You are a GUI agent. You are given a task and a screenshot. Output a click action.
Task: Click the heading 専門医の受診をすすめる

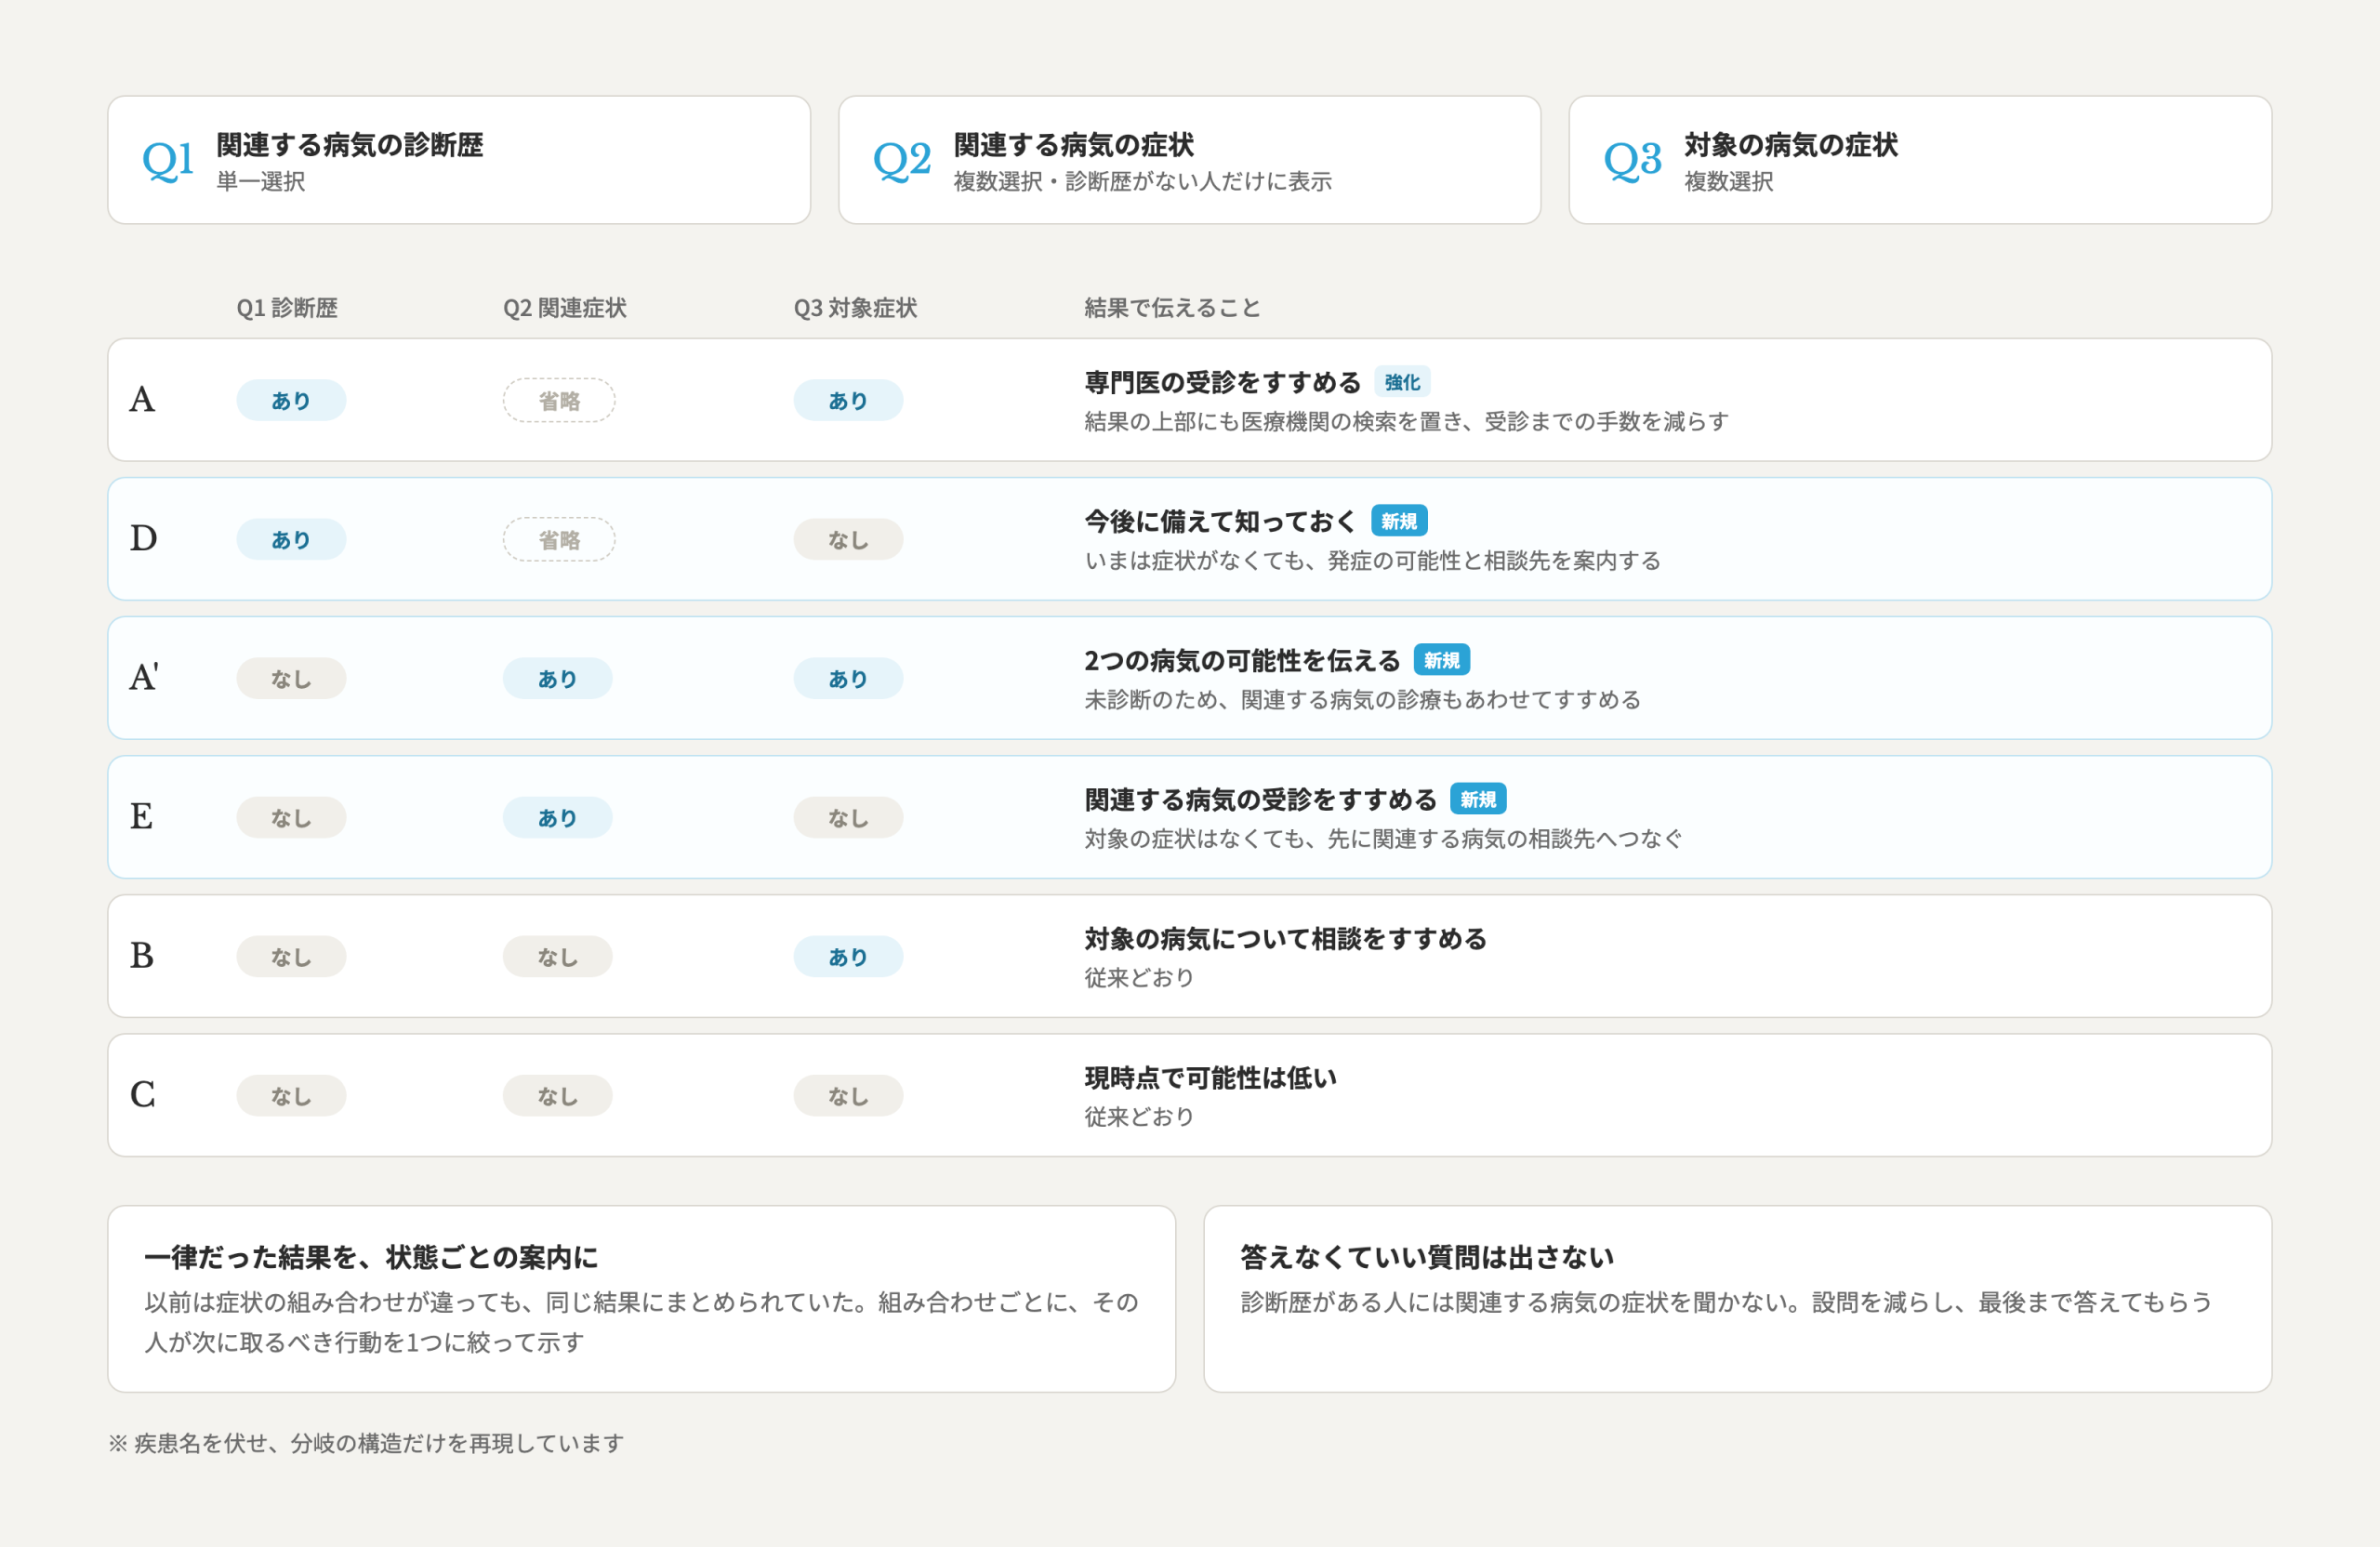(x=1223, y=382)
